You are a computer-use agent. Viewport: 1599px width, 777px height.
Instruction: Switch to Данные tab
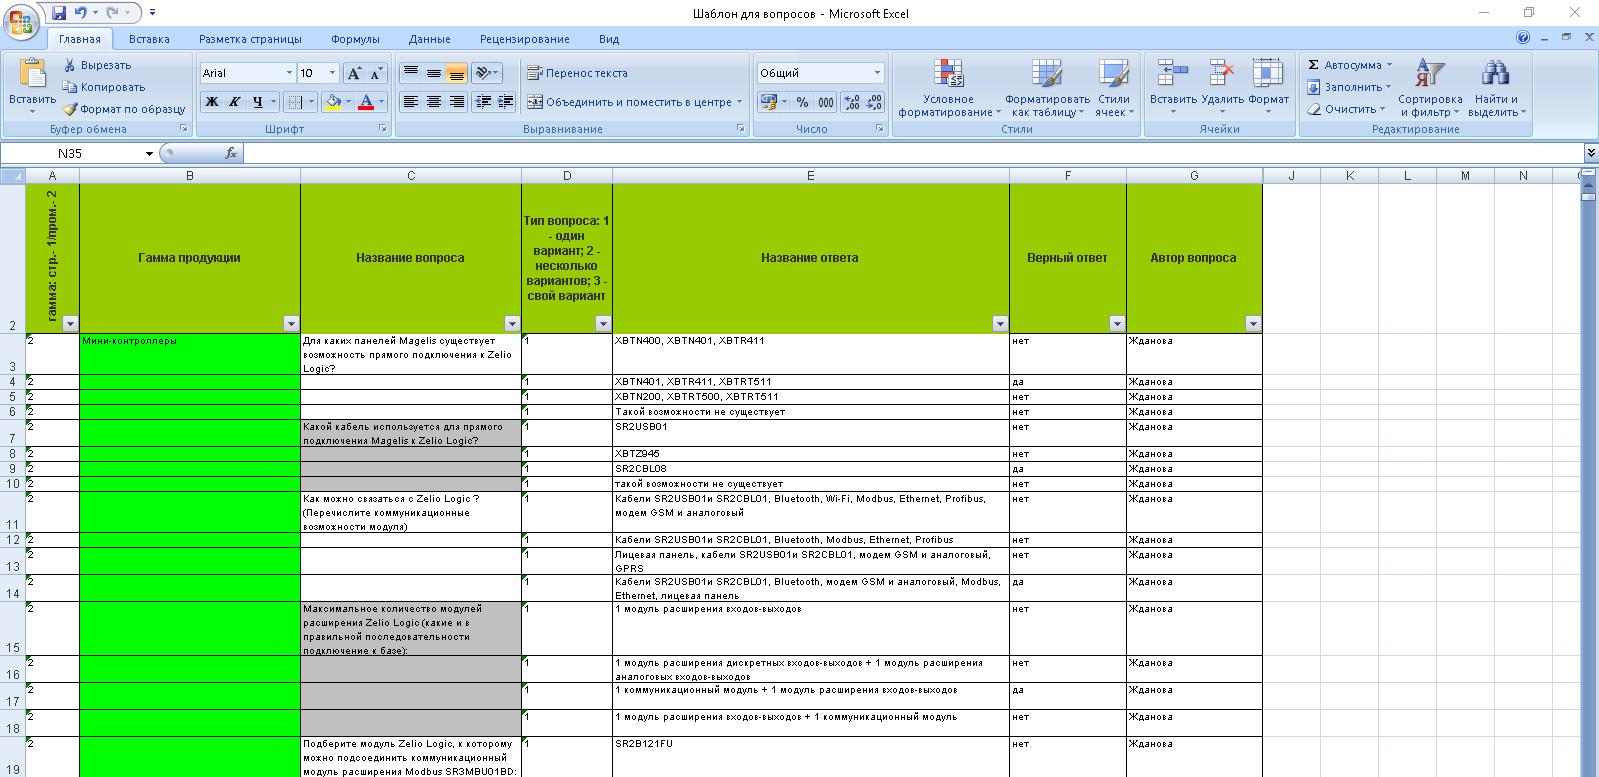tap(429, 39)
